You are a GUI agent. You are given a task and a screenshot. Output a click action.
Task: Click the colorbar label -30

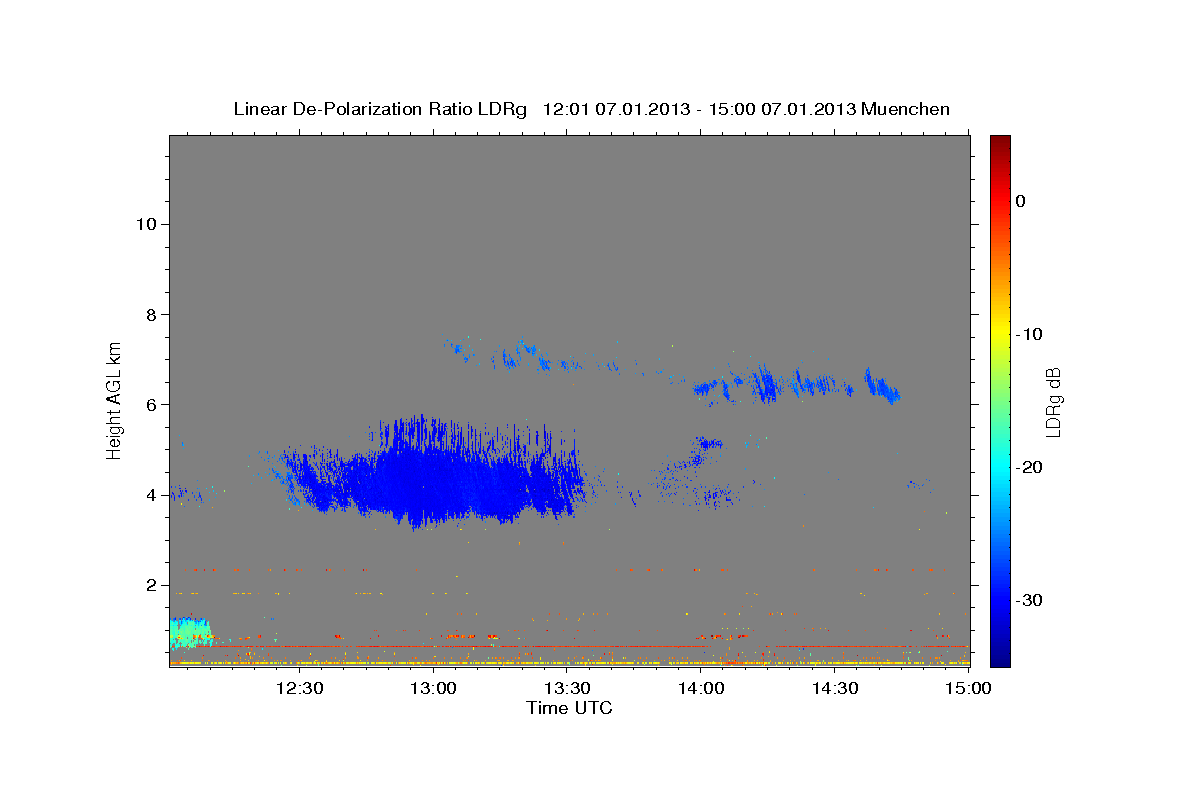(x=1030, y=600)
